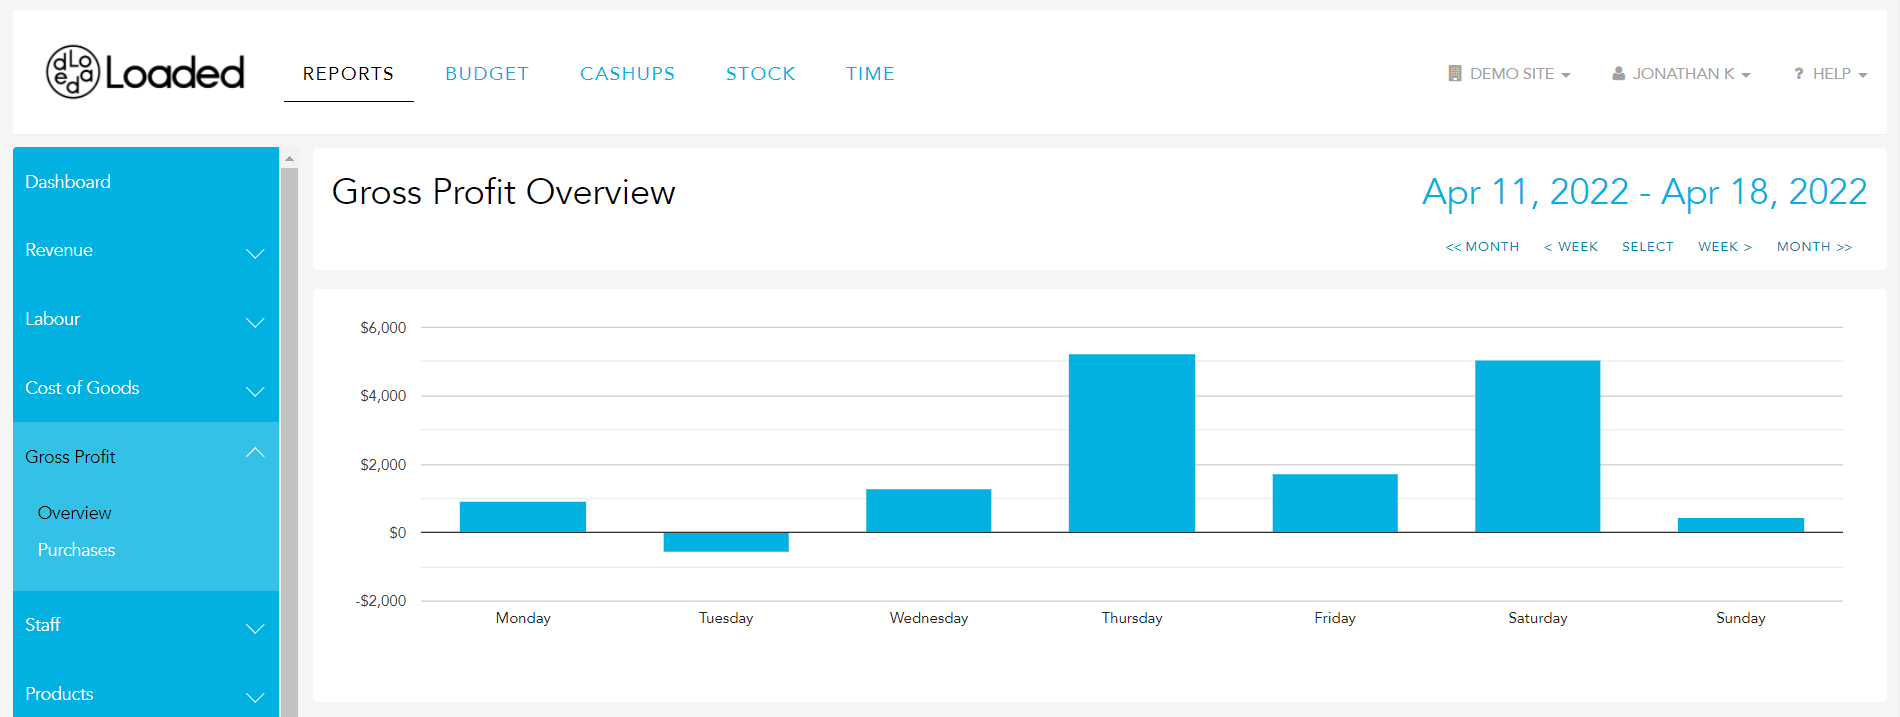Image resolution: width=1900 pixels, height=717 pixels.
Task: Click the $6,000 axis label
Action: pyautogui.click(x=383, y=328)
